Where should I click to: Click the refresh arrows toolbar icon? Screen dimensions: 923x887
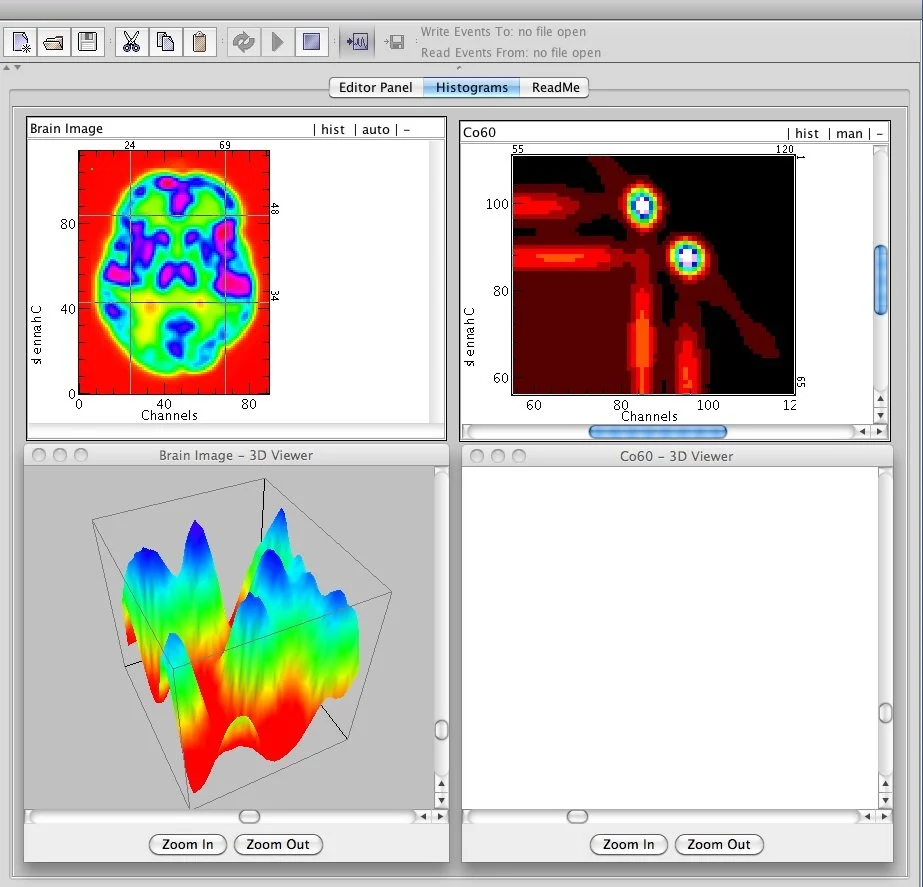243,42
